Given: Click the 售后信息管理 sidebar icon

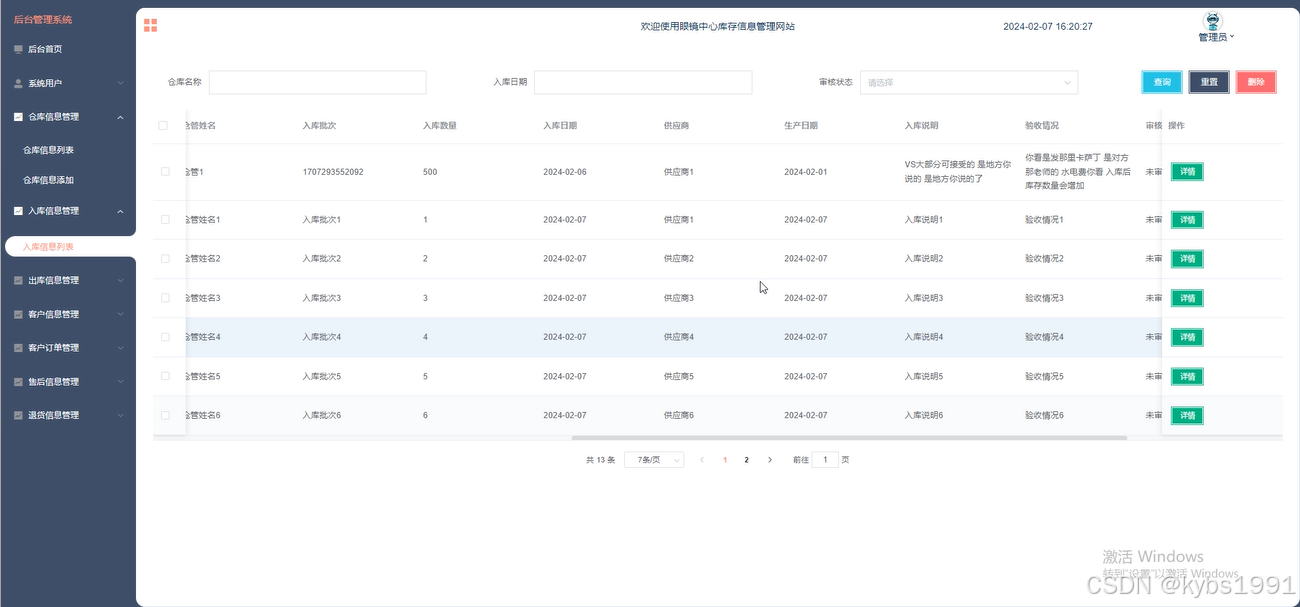Looking at the screenshot, I should pos(18,382).
